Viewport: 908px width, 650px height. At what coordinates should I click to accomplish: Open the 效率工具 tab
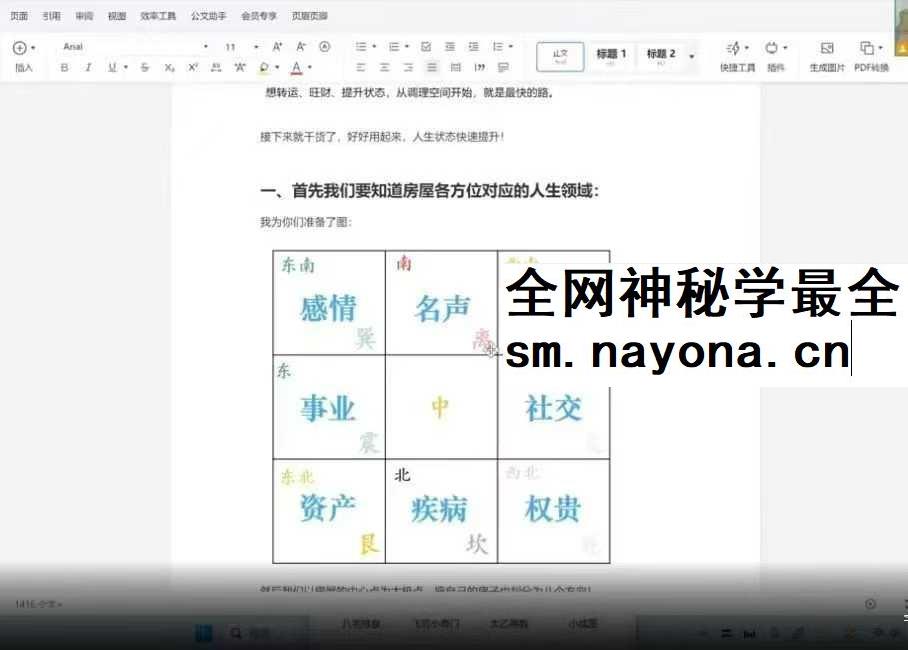pyautogui.click(x=158, y=16)
